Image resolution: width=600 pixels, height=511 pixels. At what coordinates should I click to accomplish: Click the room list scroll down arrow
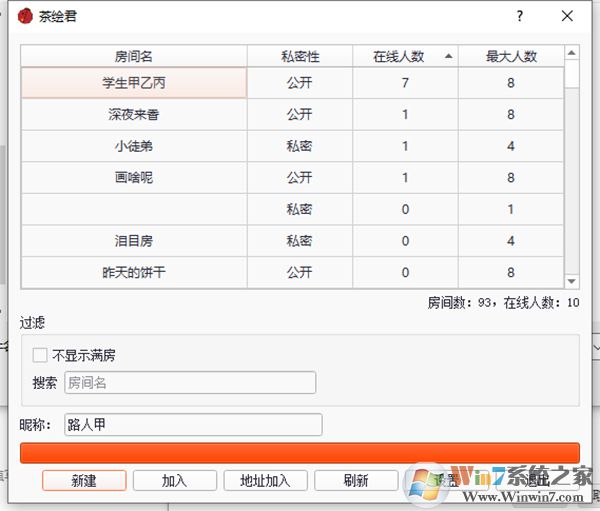[x=572, y=282]
